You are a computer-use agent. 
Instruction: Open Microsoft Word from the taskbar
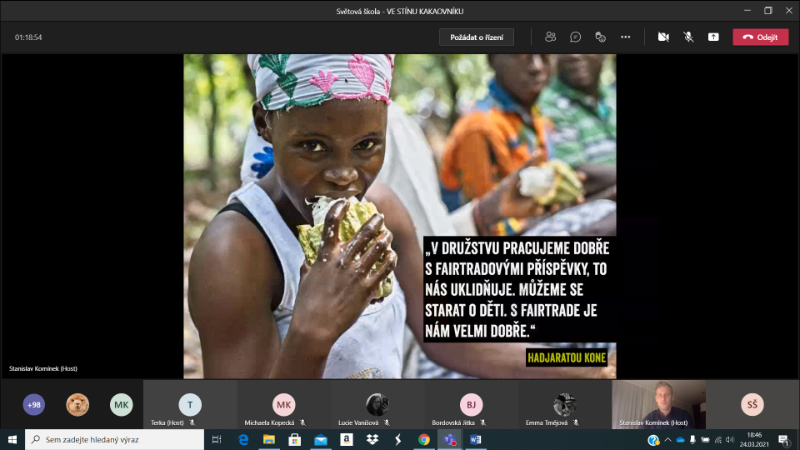click(x=475, y=439)
